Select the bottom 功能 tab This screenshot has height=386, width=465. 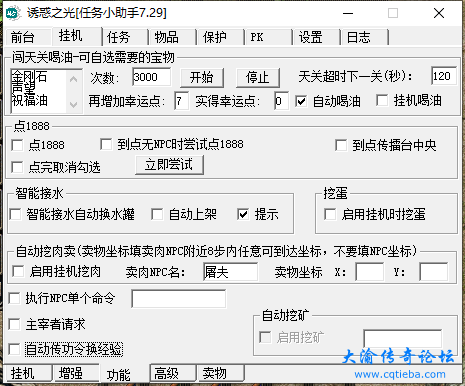(124, 374)
